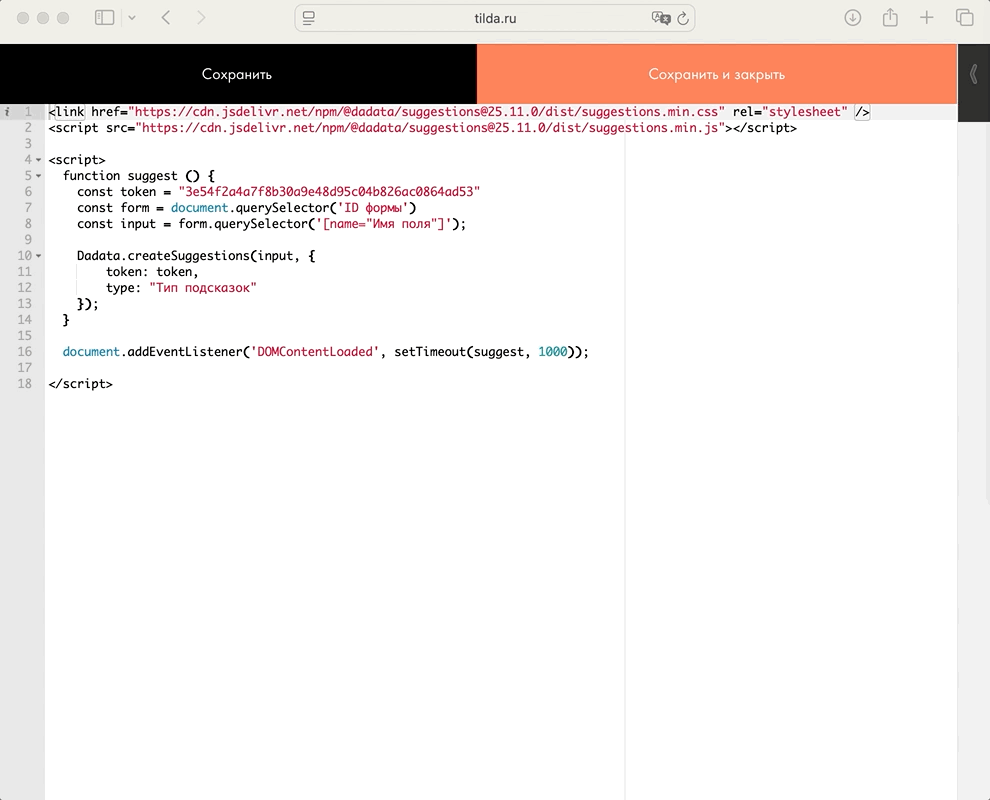Expand the right side panel arrow

pos(973,74)
